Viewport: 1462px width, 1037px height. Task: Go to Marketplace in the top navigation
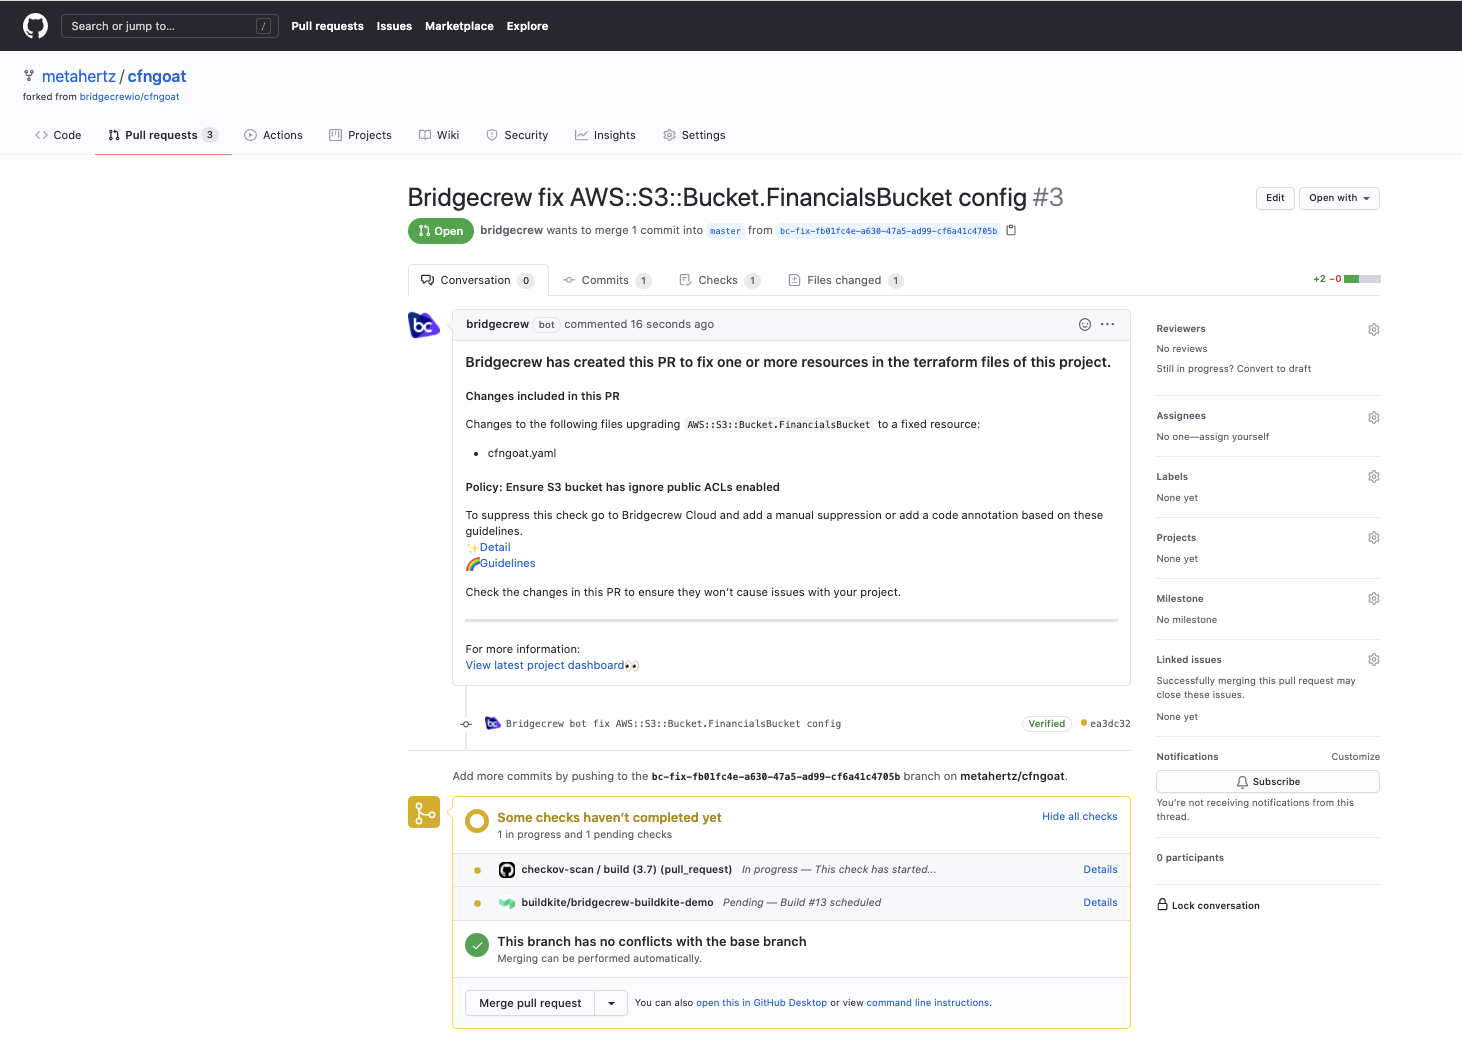[x=459, y=26]
